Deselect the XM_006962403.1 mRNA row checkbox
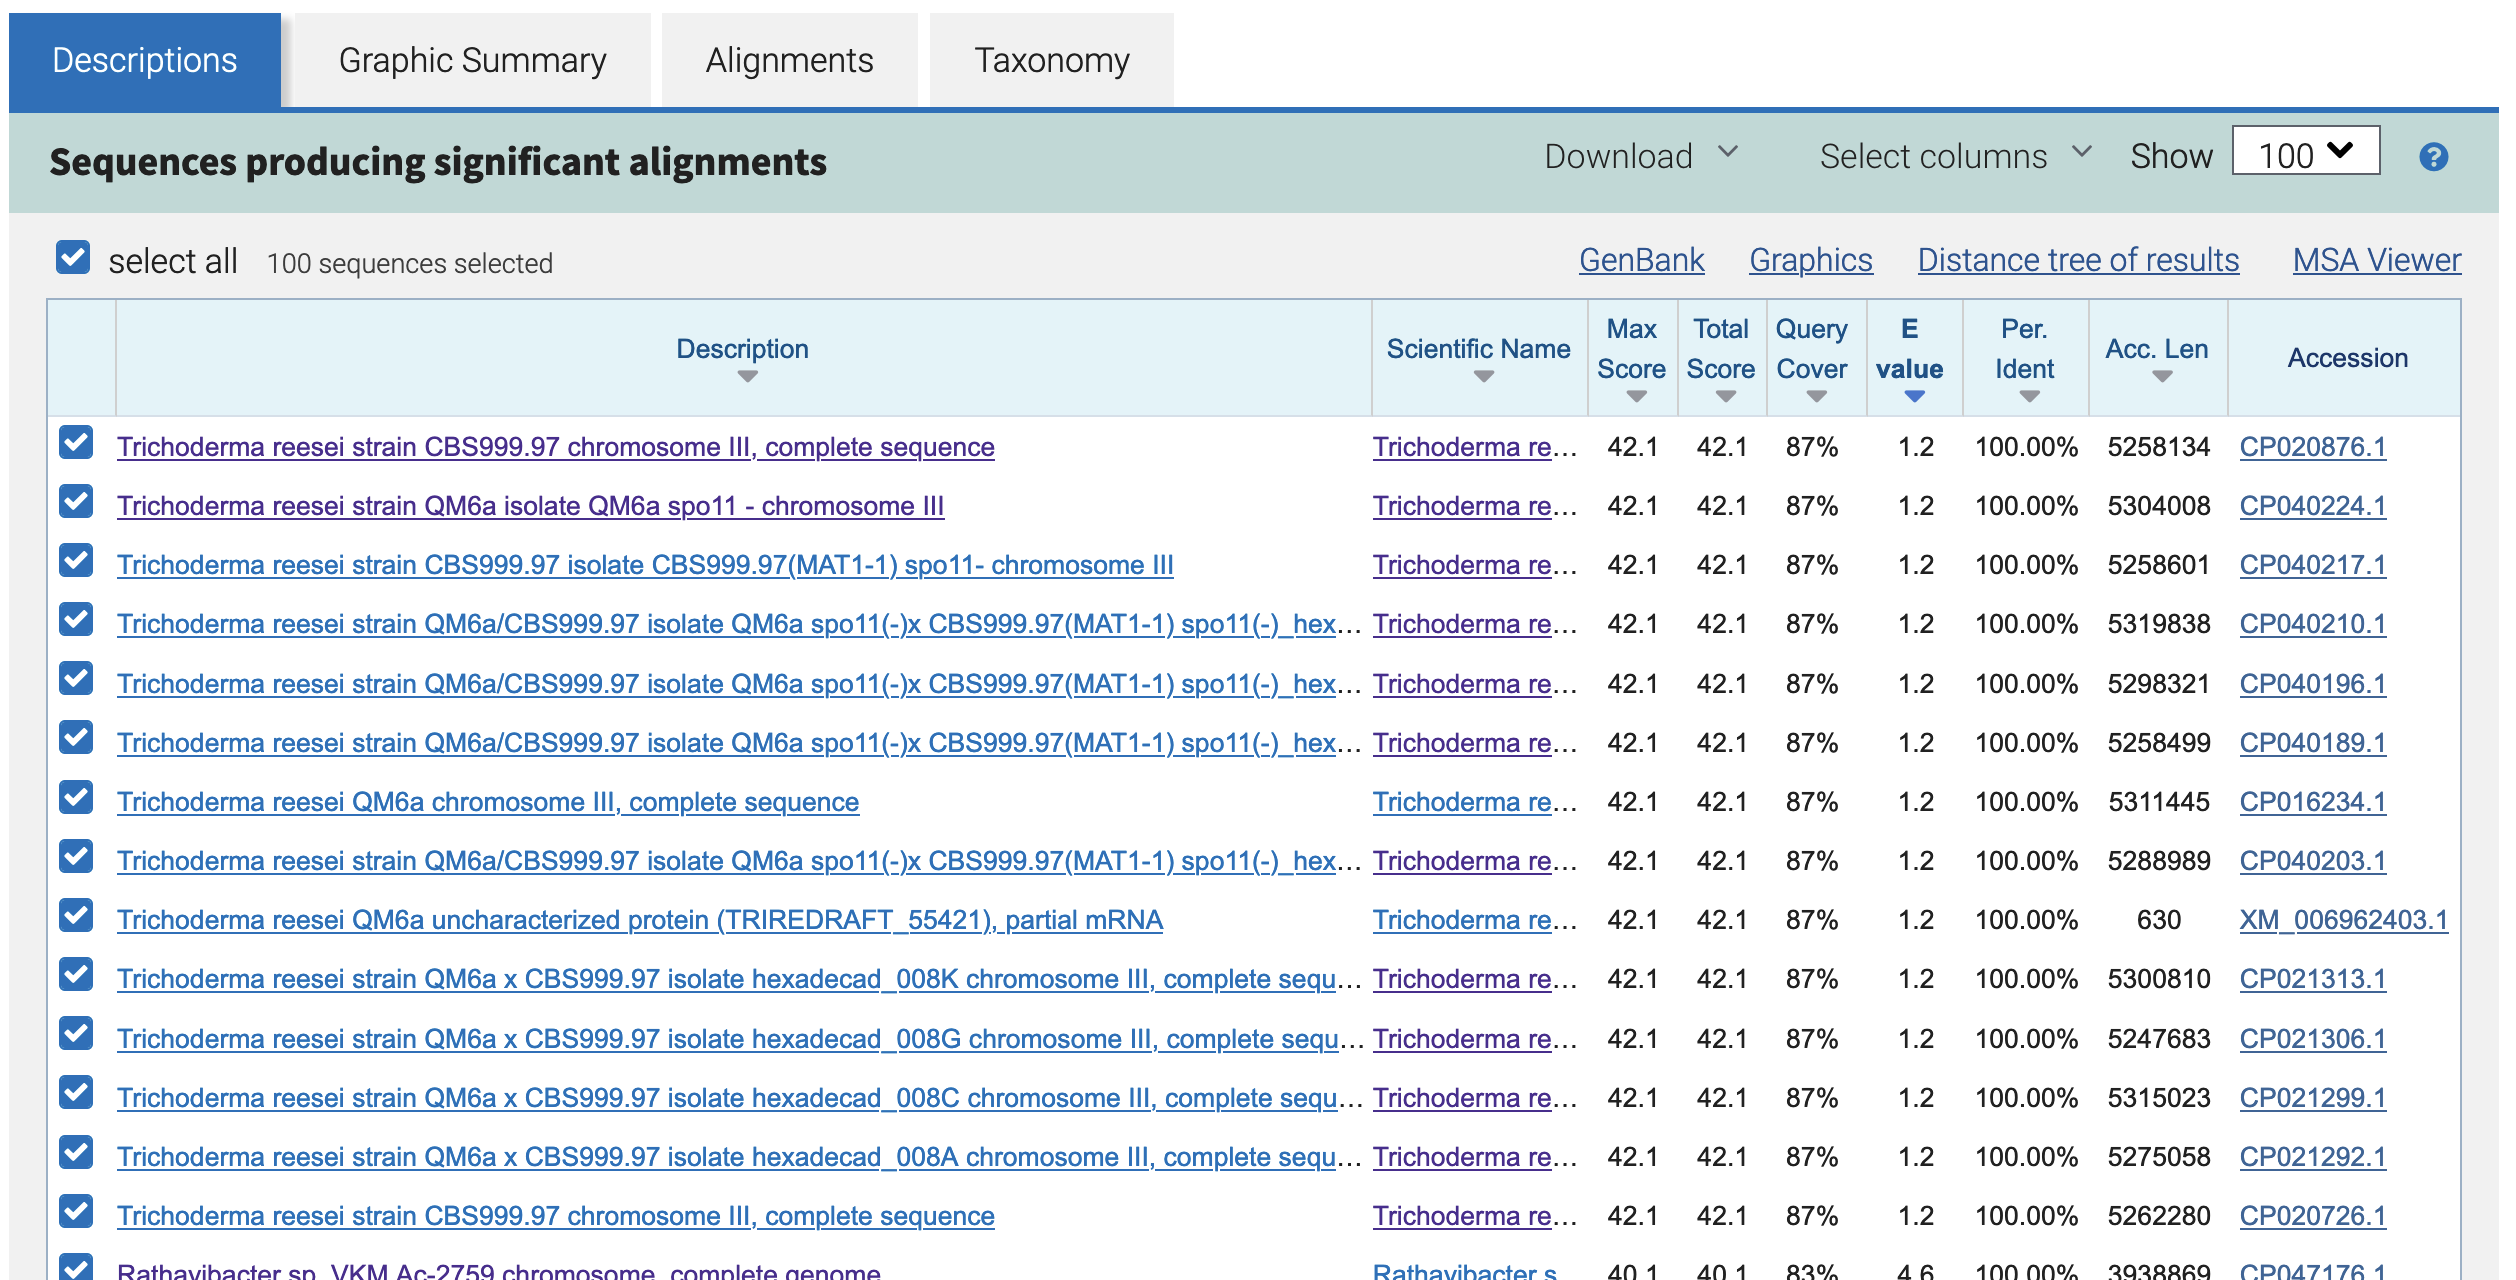Viewport: 2516px width, 1280px height. 76,915
